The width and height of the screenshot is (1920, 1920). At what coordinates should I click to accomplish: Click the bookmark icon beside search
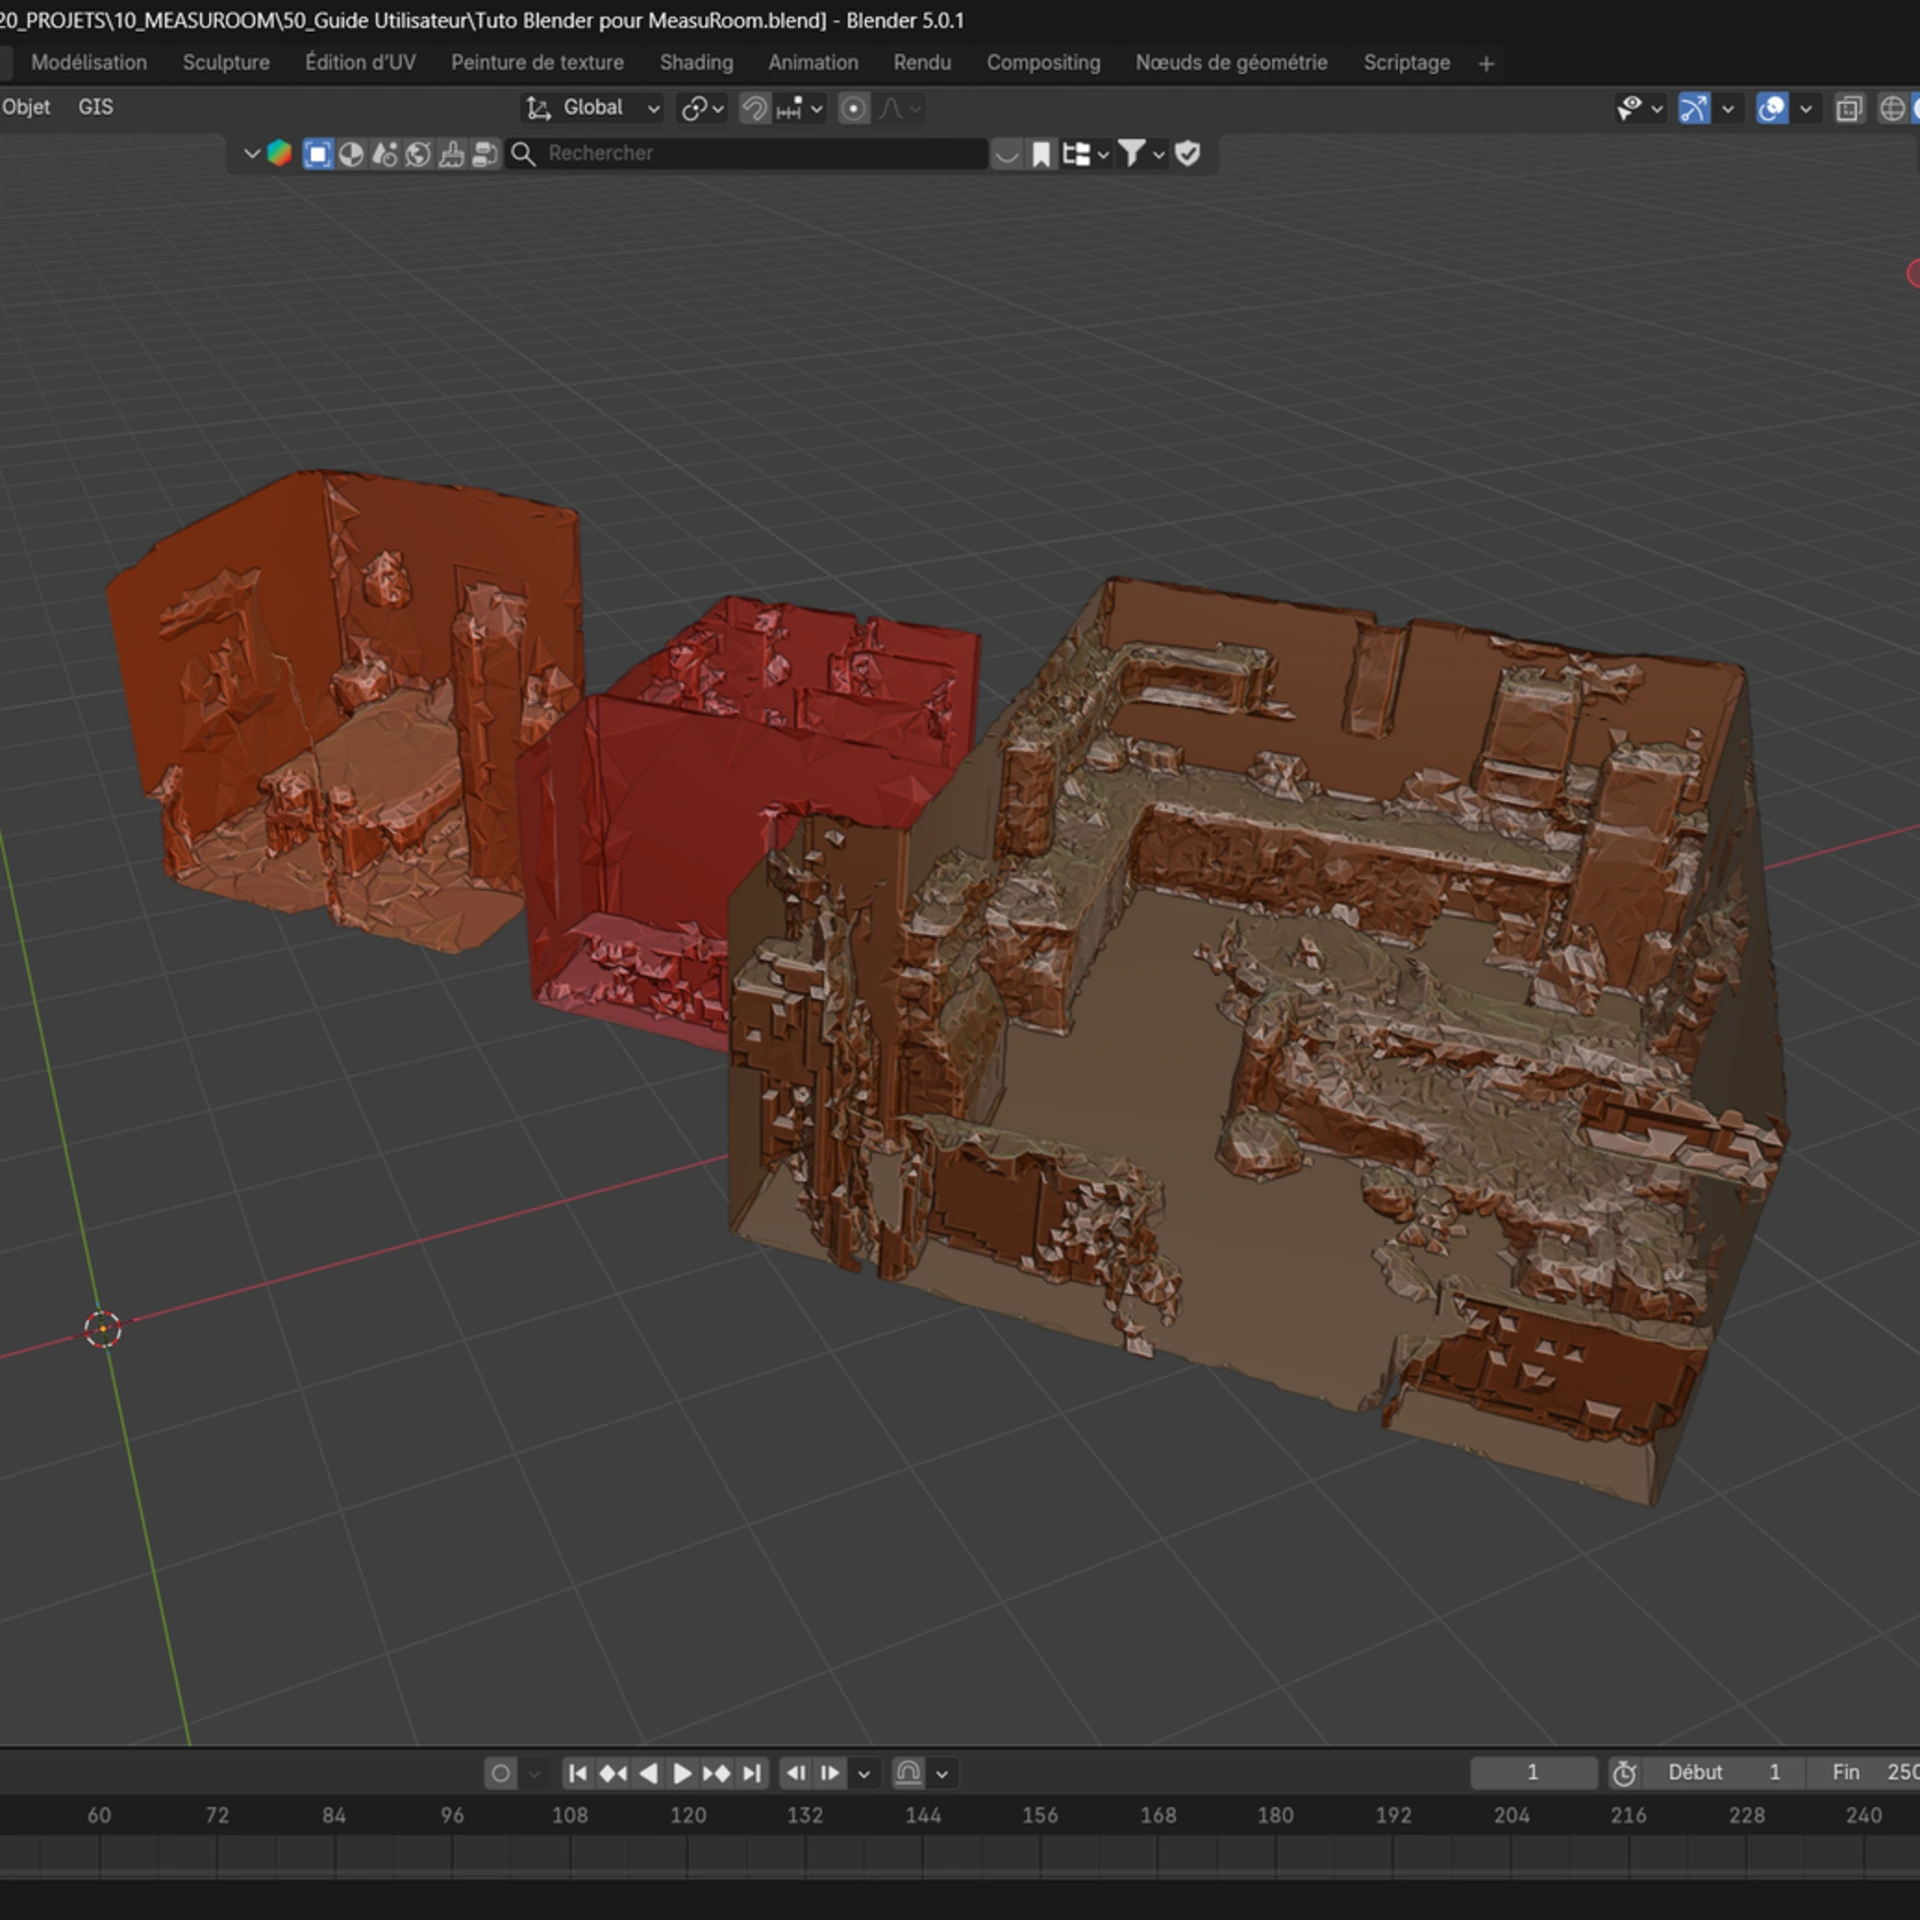1041,154
